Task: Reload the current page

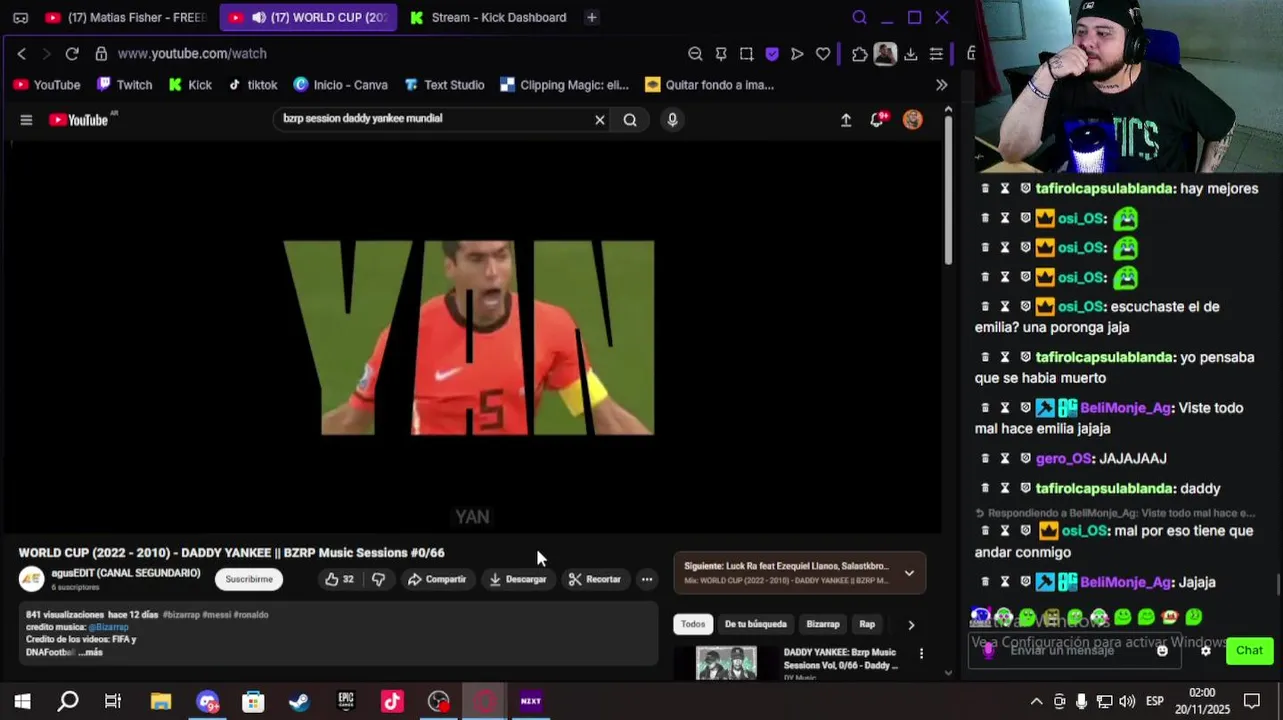Action: click(x=72, y=53)
